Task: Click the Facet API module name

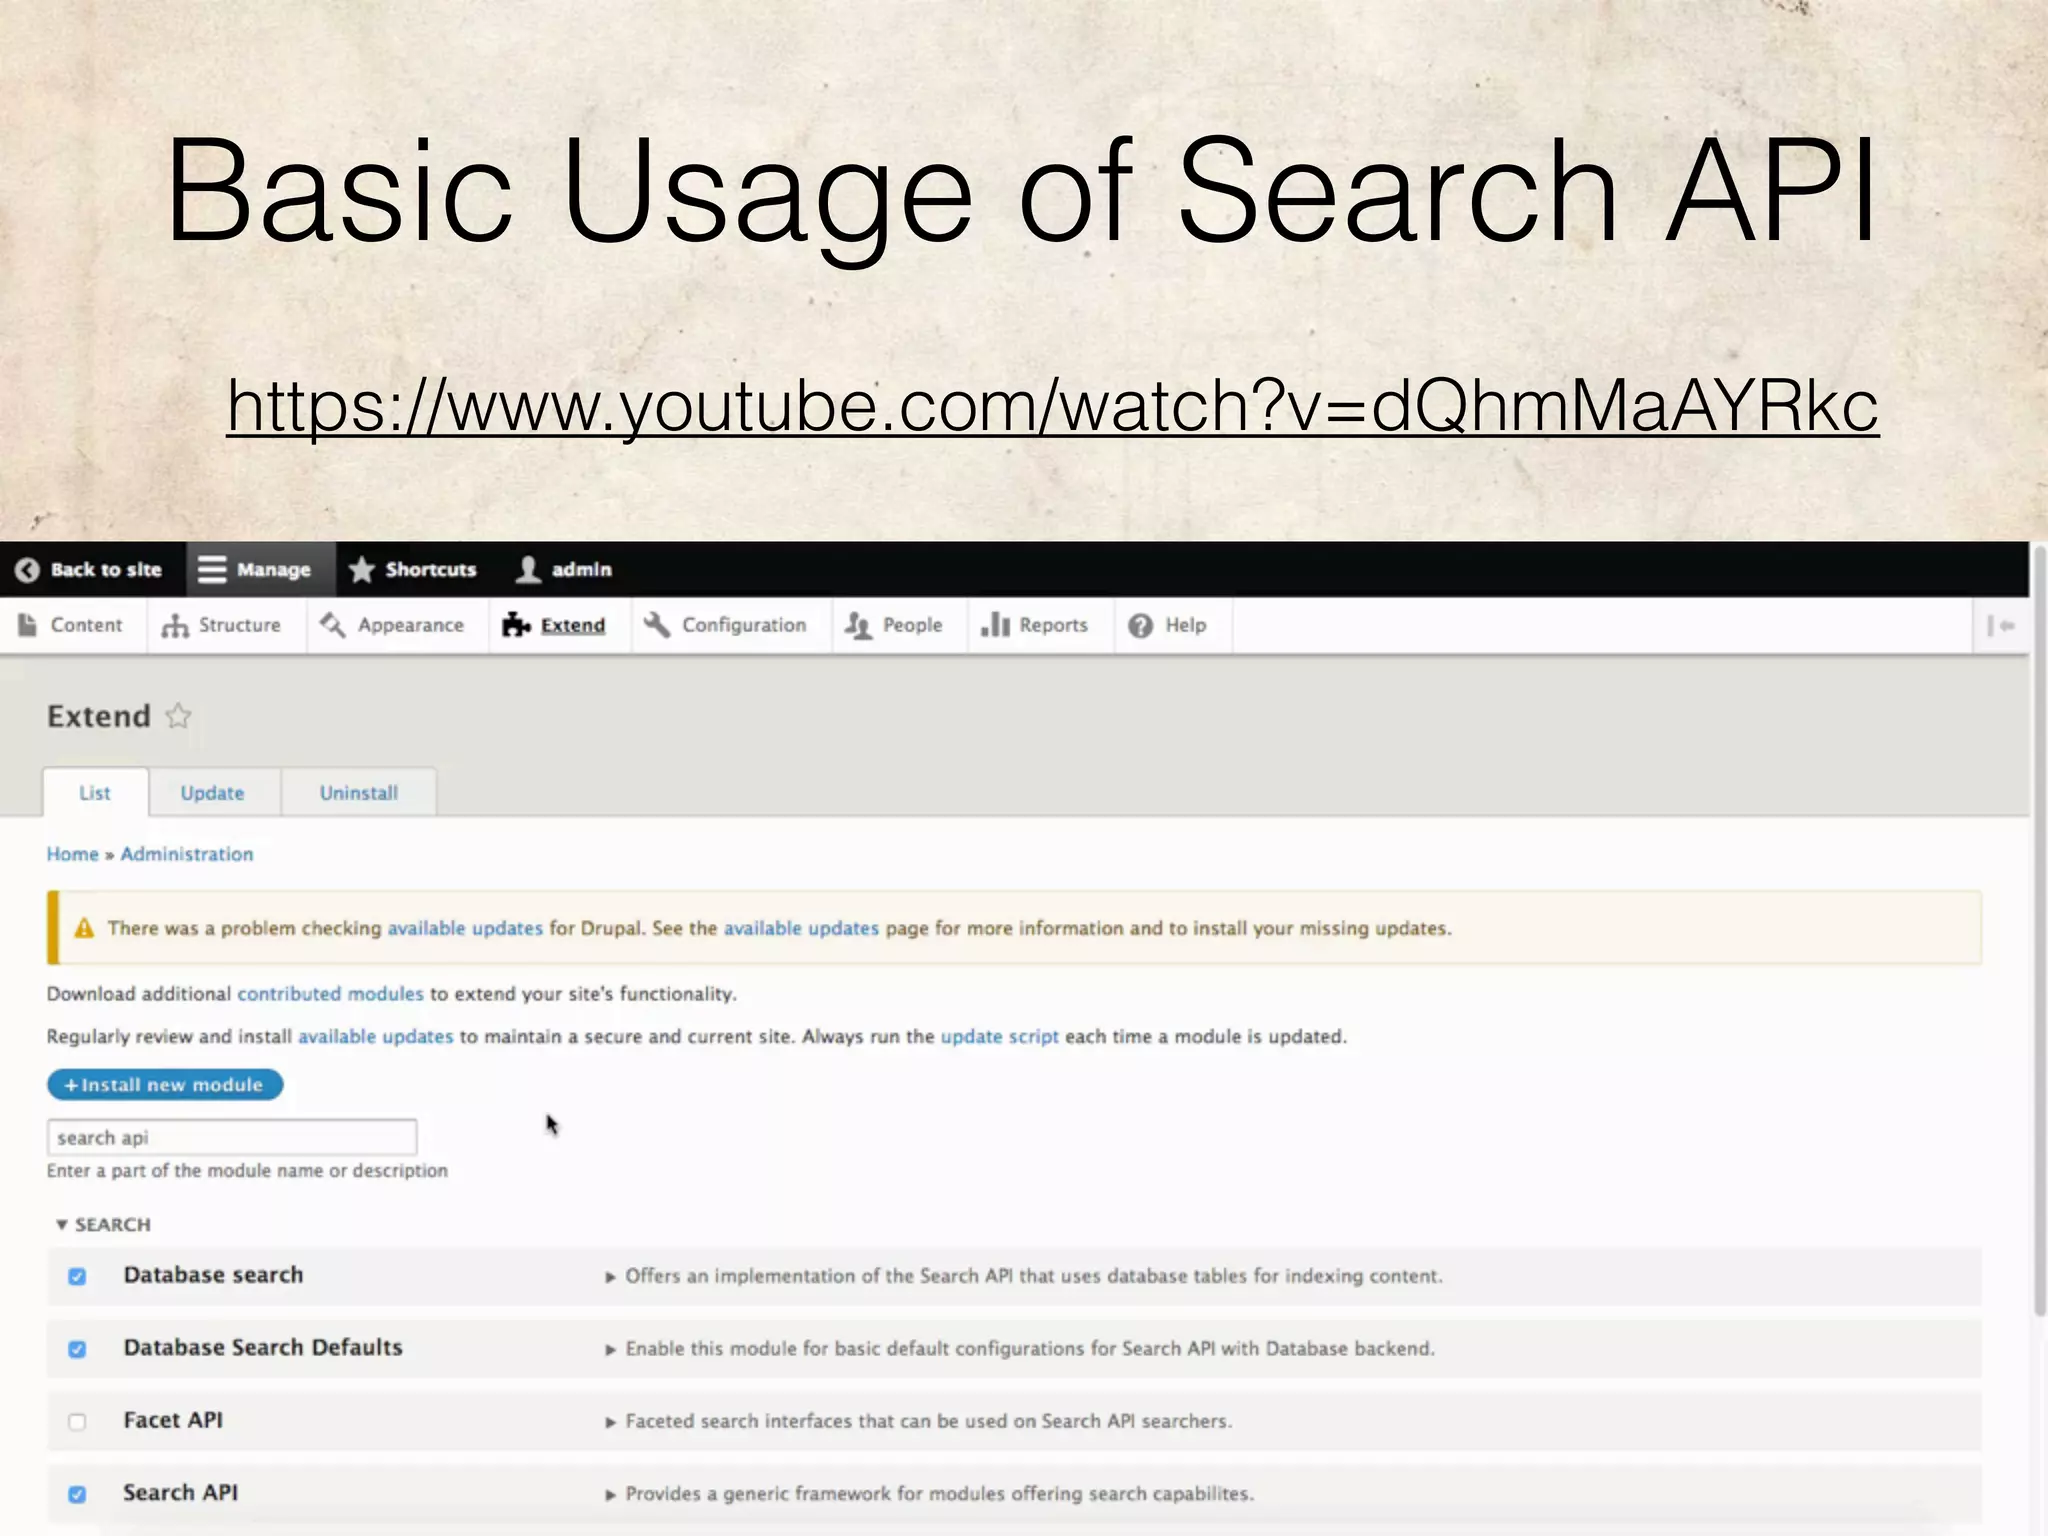Action: (173, 1420)
